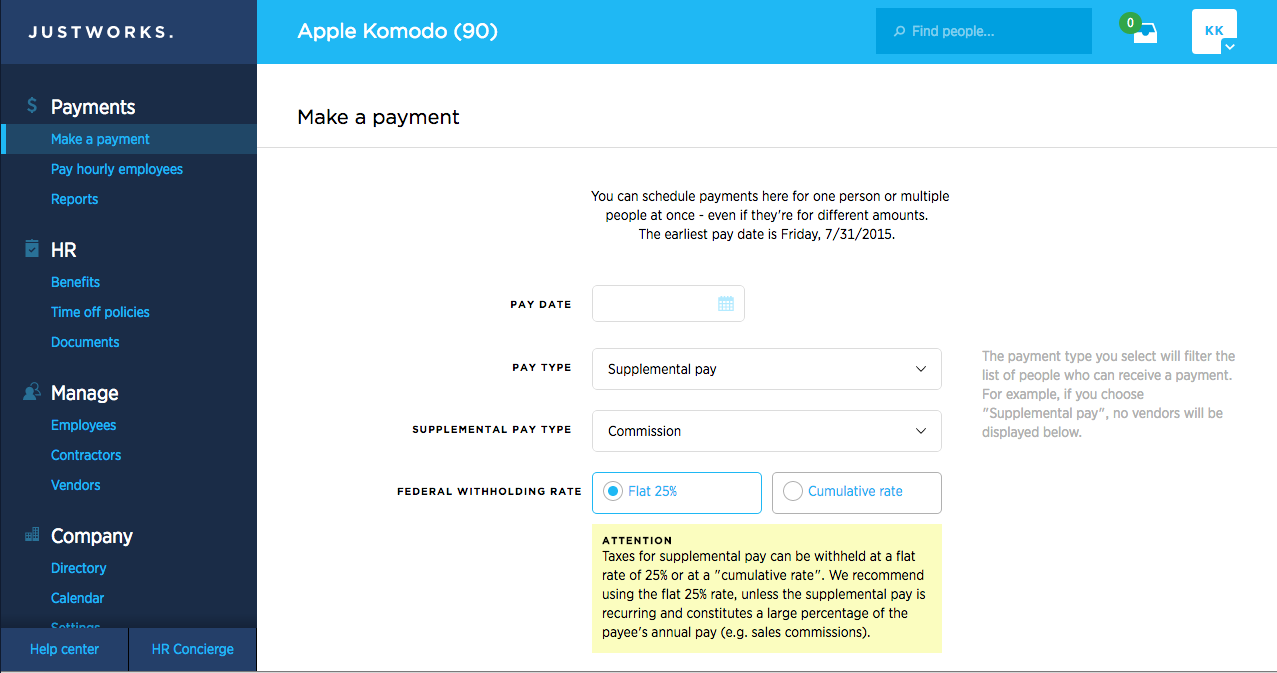This screenshot has width=1277, height=673.
Task: Open the KK user account menu
Action: (x=1214, y=32)
